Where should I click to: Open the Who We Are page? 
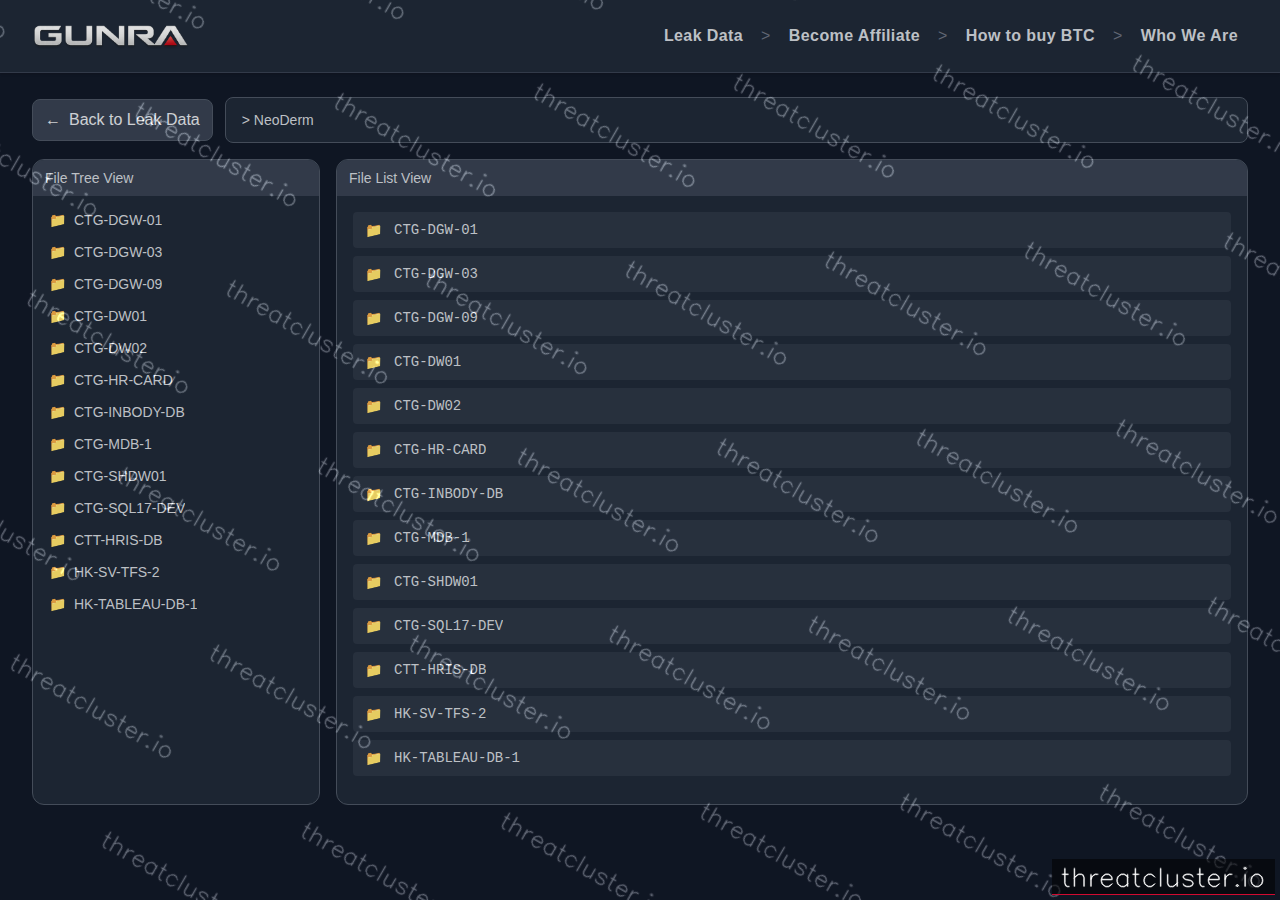[1189, 35]
